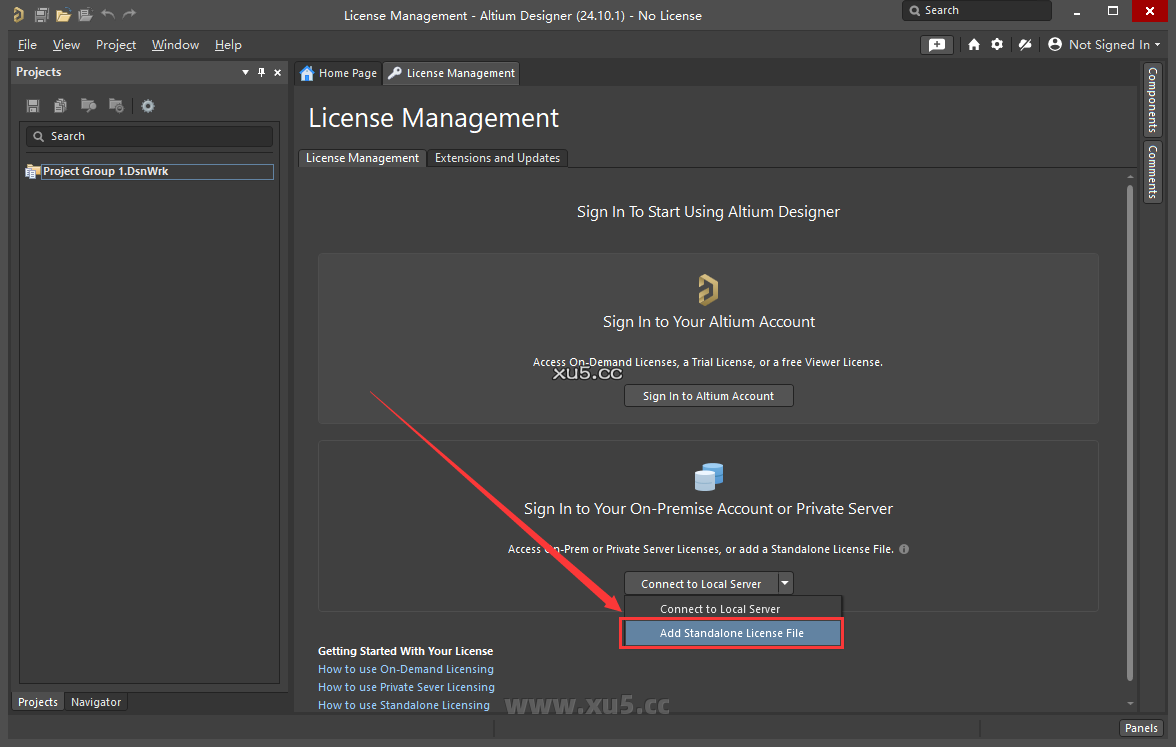Click the License Management page vertical scrollbar
This screenshot has height=747, width=1176.
pos(1131,430)
